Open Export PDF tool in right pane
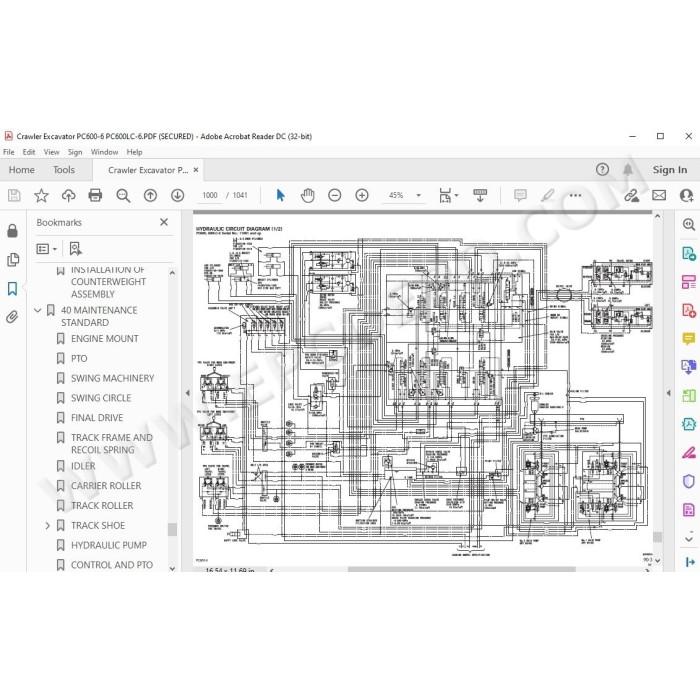 tap(689, 254)
